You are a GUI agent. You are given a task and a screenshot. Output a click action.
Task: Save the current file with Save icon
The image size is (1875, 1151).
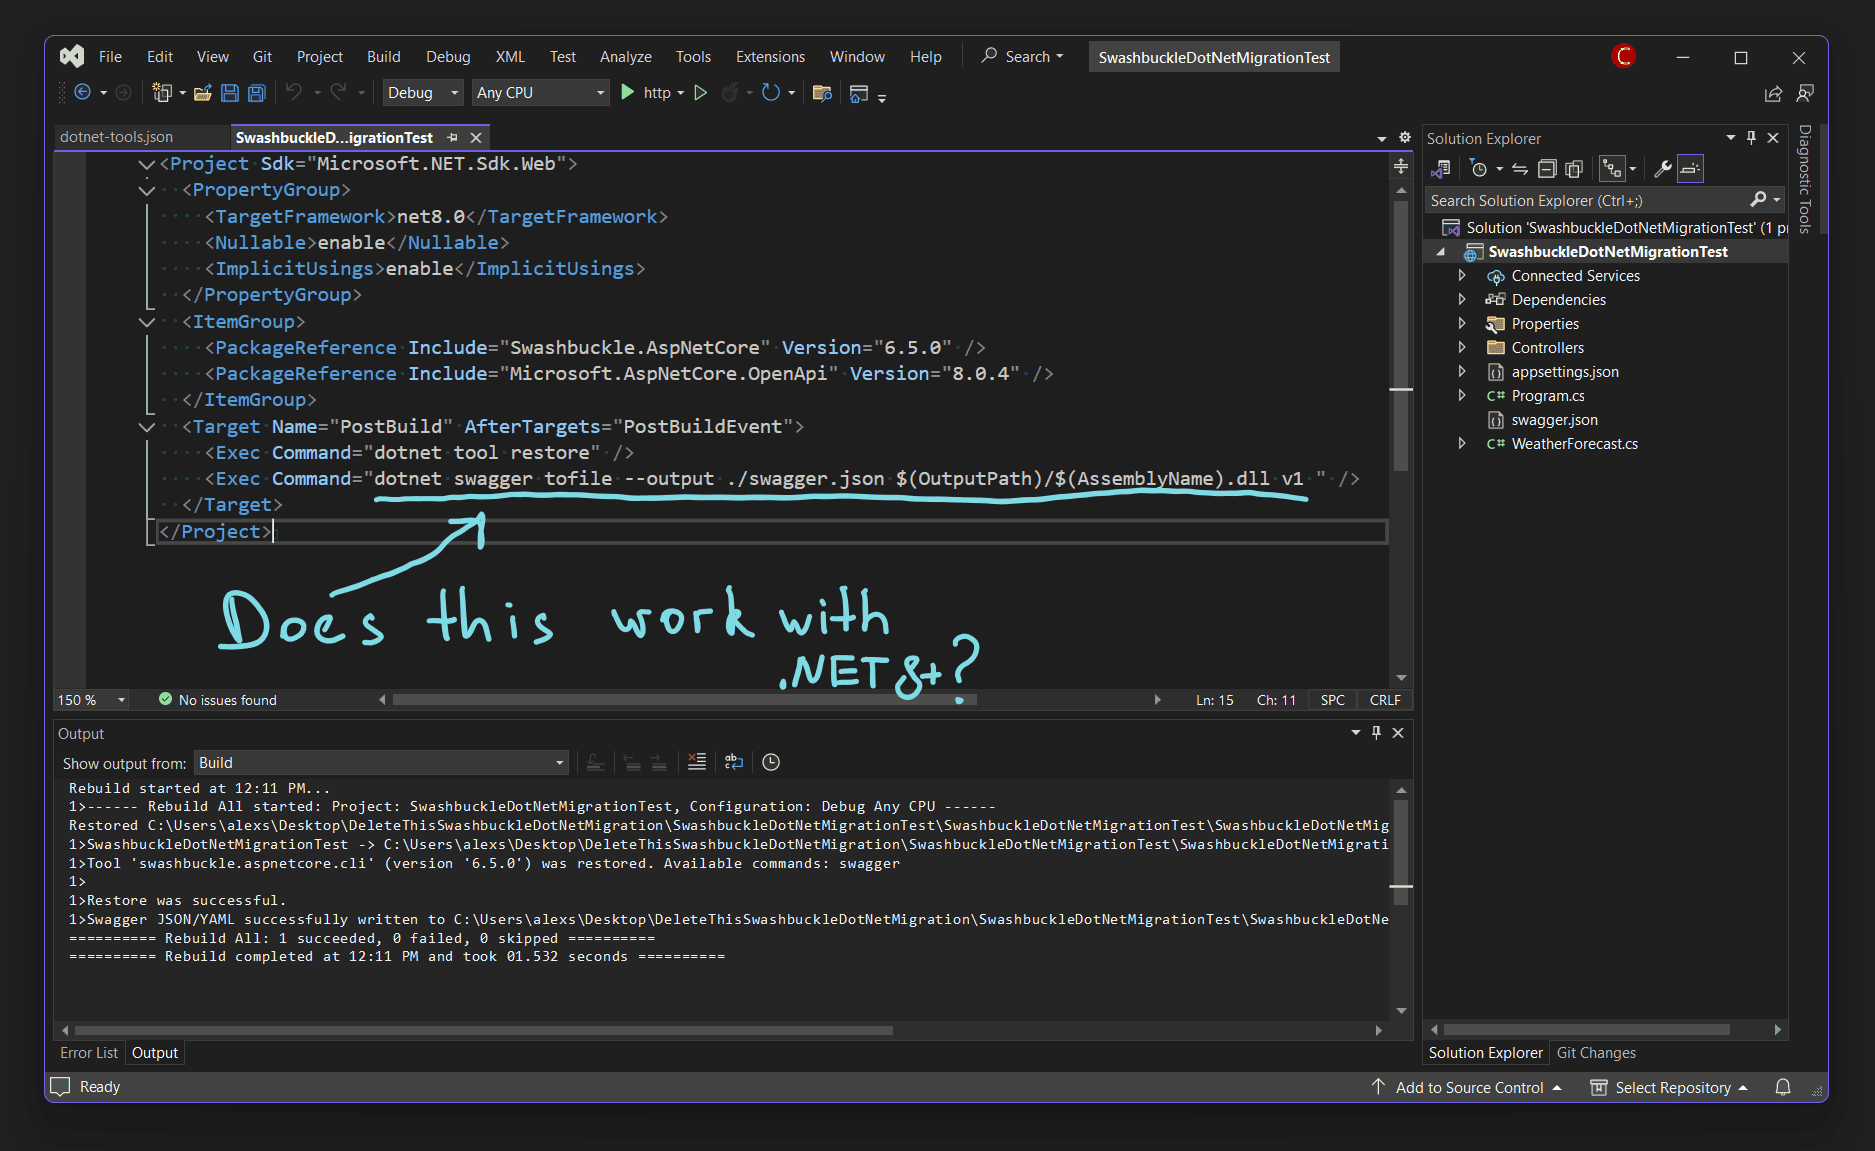230,93
